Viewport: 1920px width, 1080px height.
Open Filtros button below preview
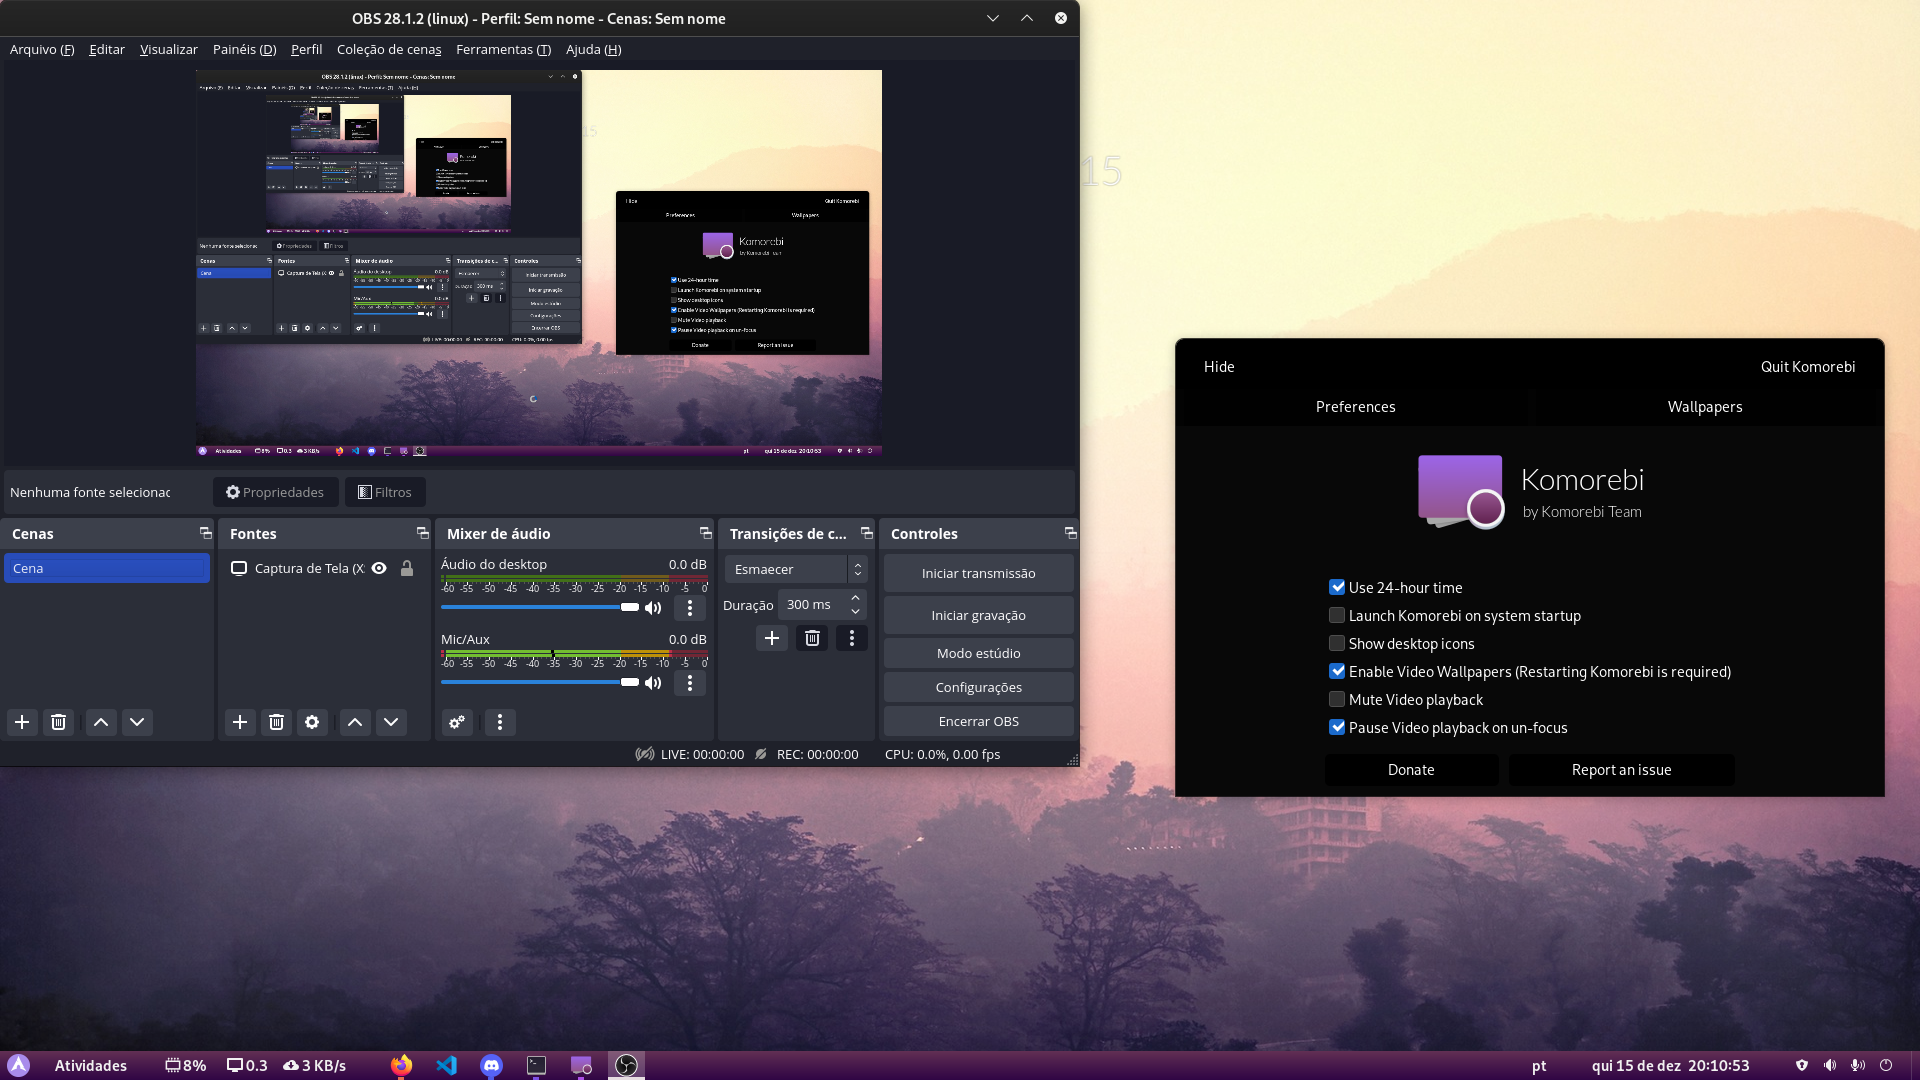pos(385,492)
